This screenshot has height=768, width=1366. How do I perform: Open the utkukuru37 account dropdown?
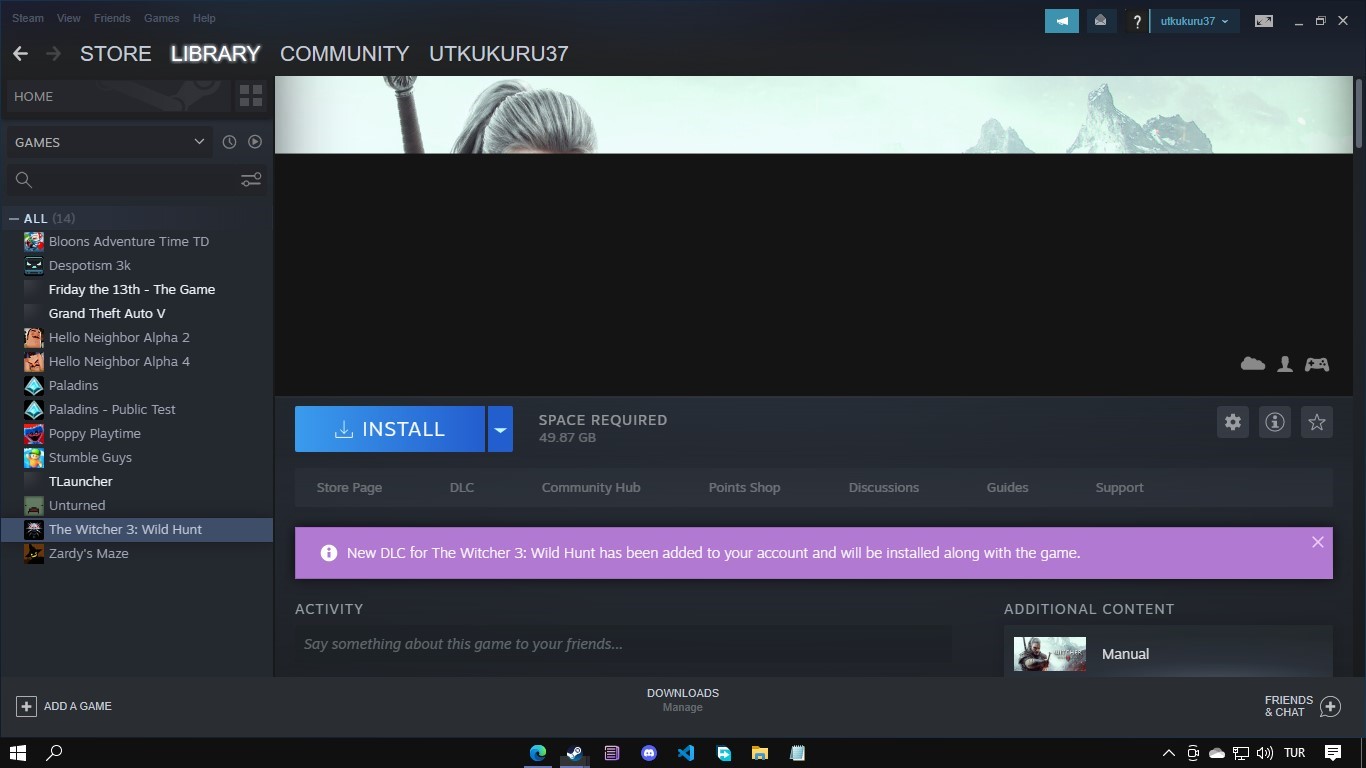click(x=1195, y=21)
